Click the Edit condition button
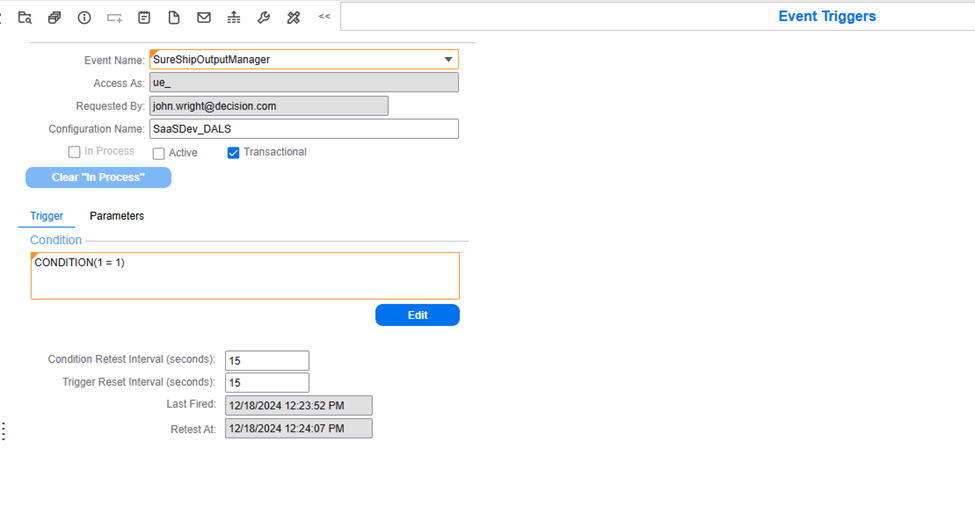 (x=417, y=315)
